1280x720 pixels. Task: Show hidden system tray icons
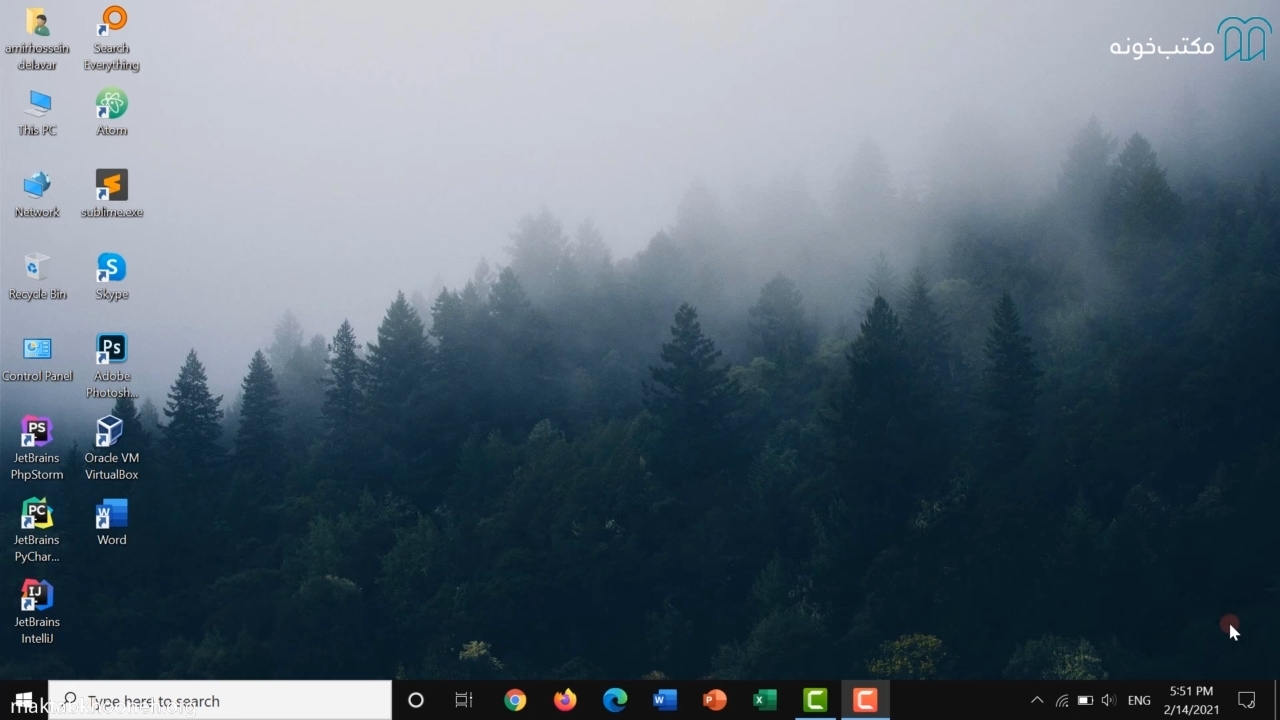coord(1037,700)
